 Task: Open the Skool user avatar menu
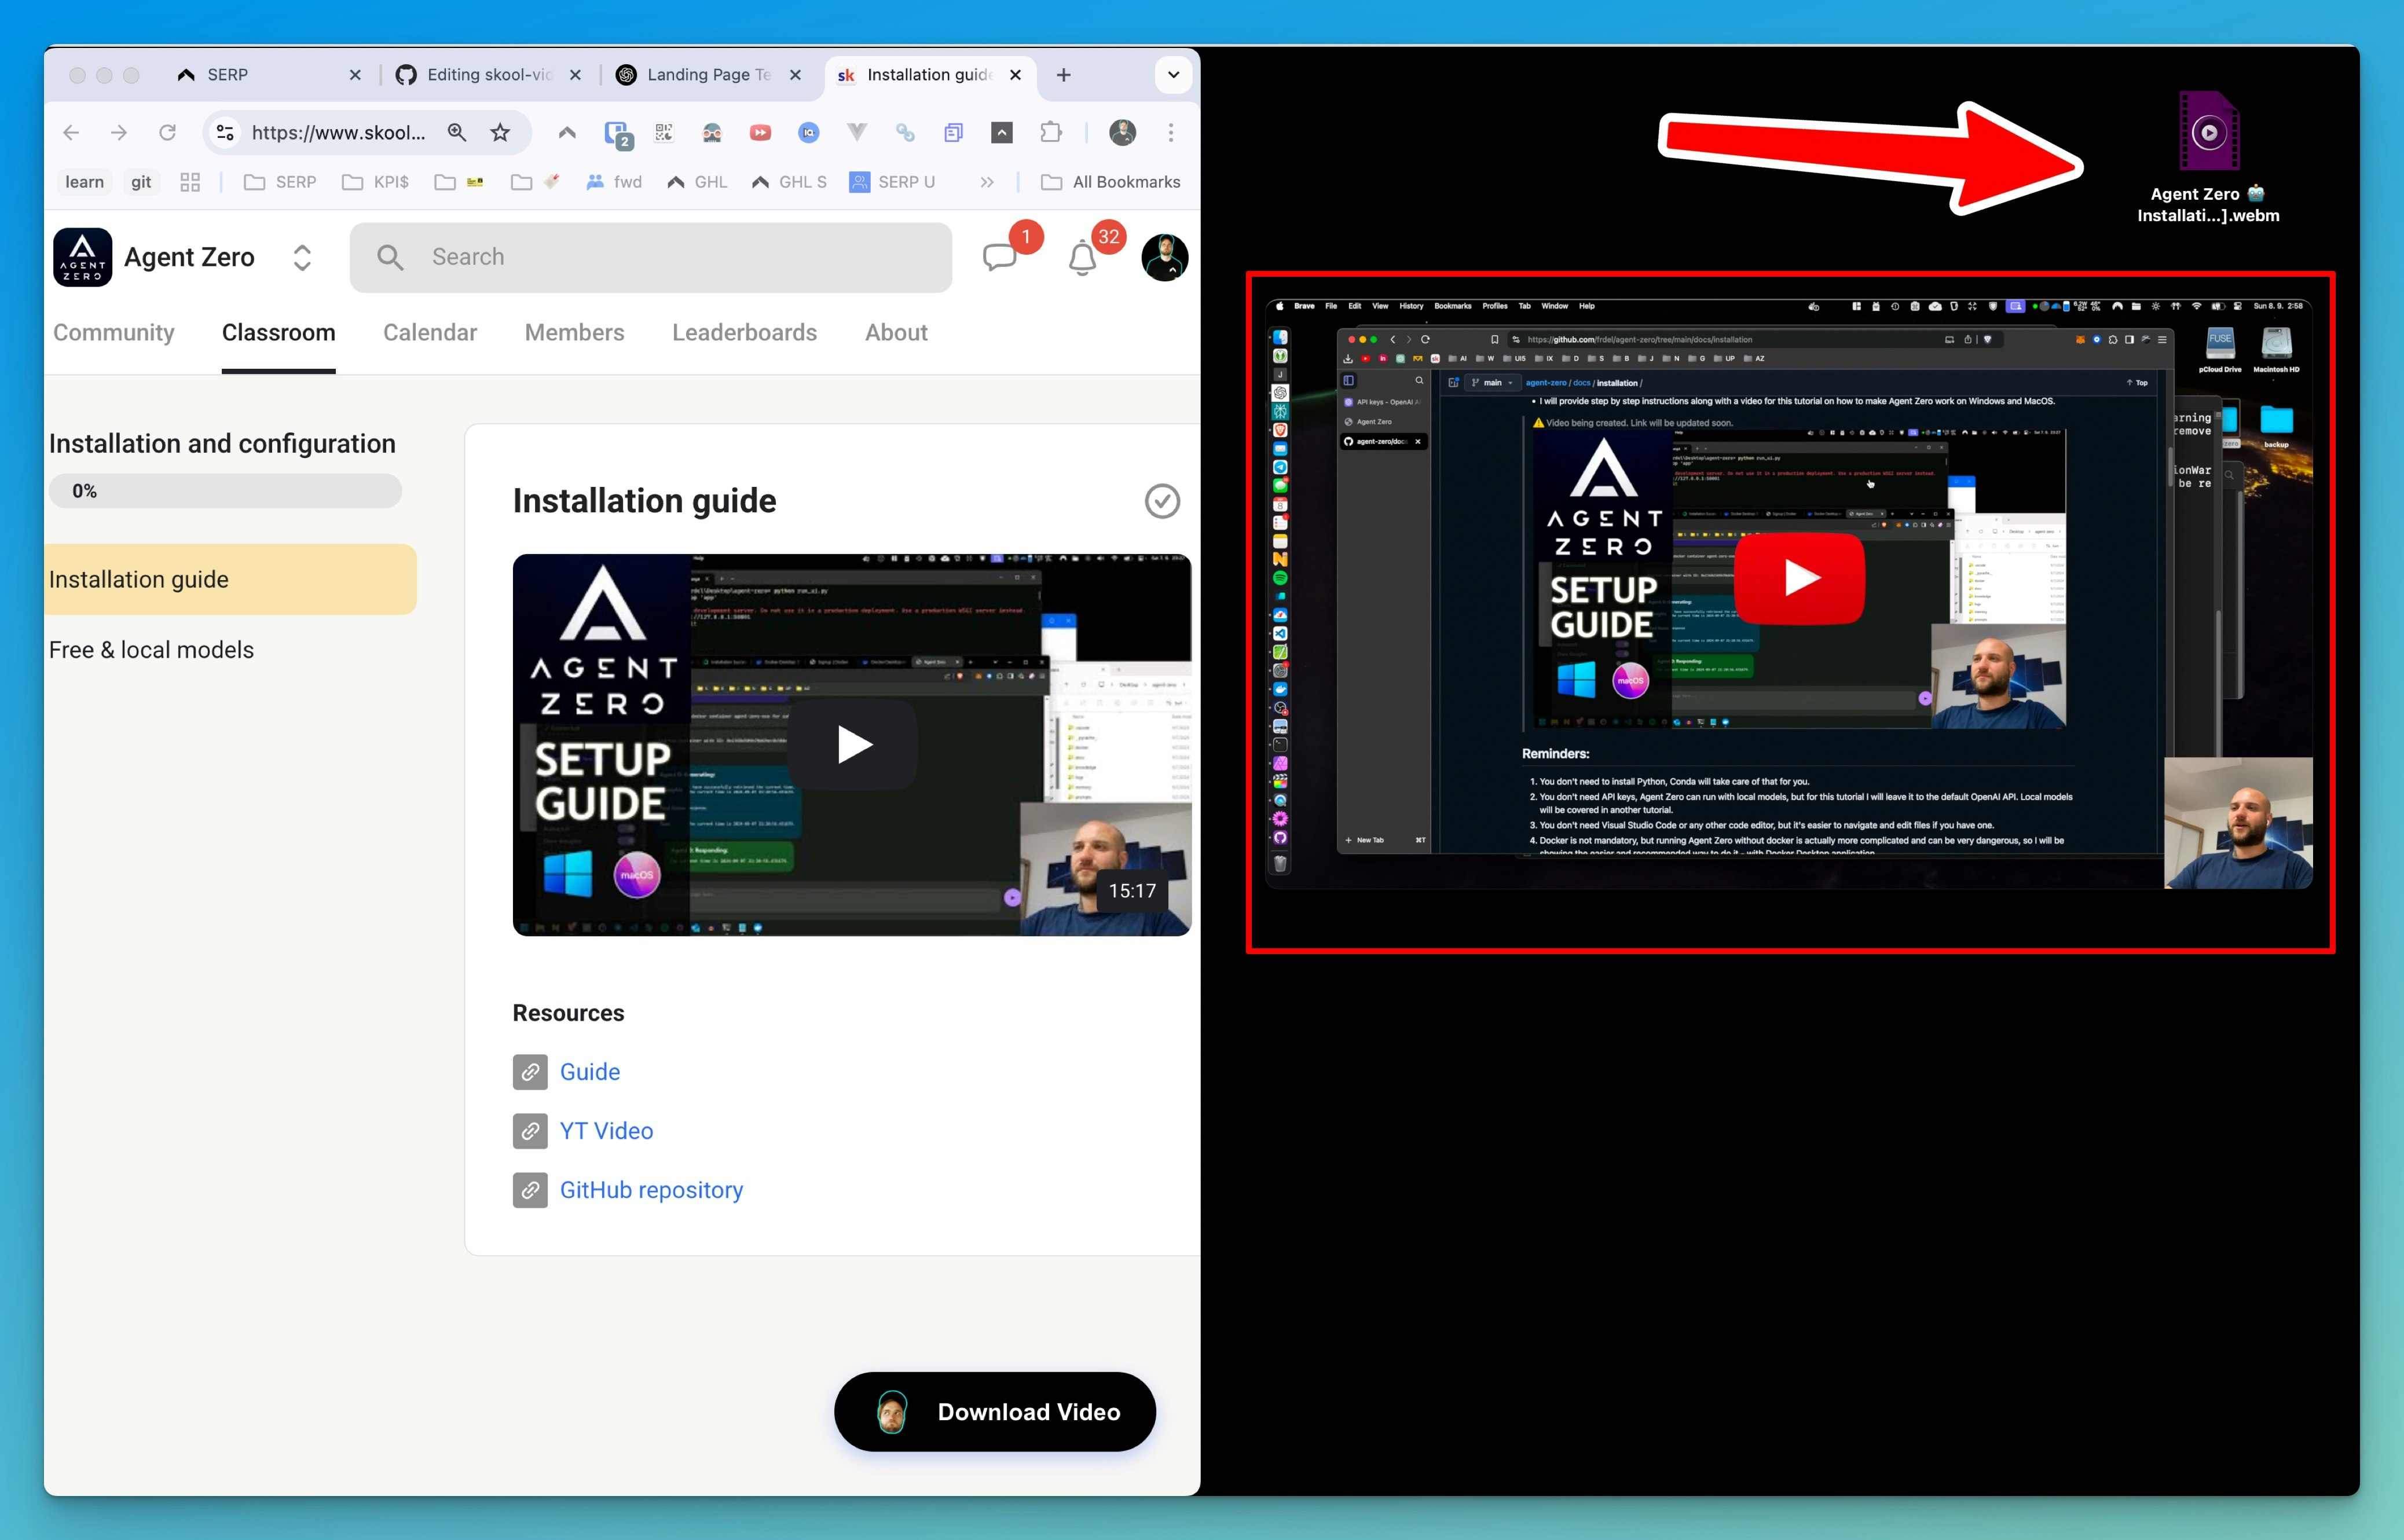click(x=1164, y=258)
